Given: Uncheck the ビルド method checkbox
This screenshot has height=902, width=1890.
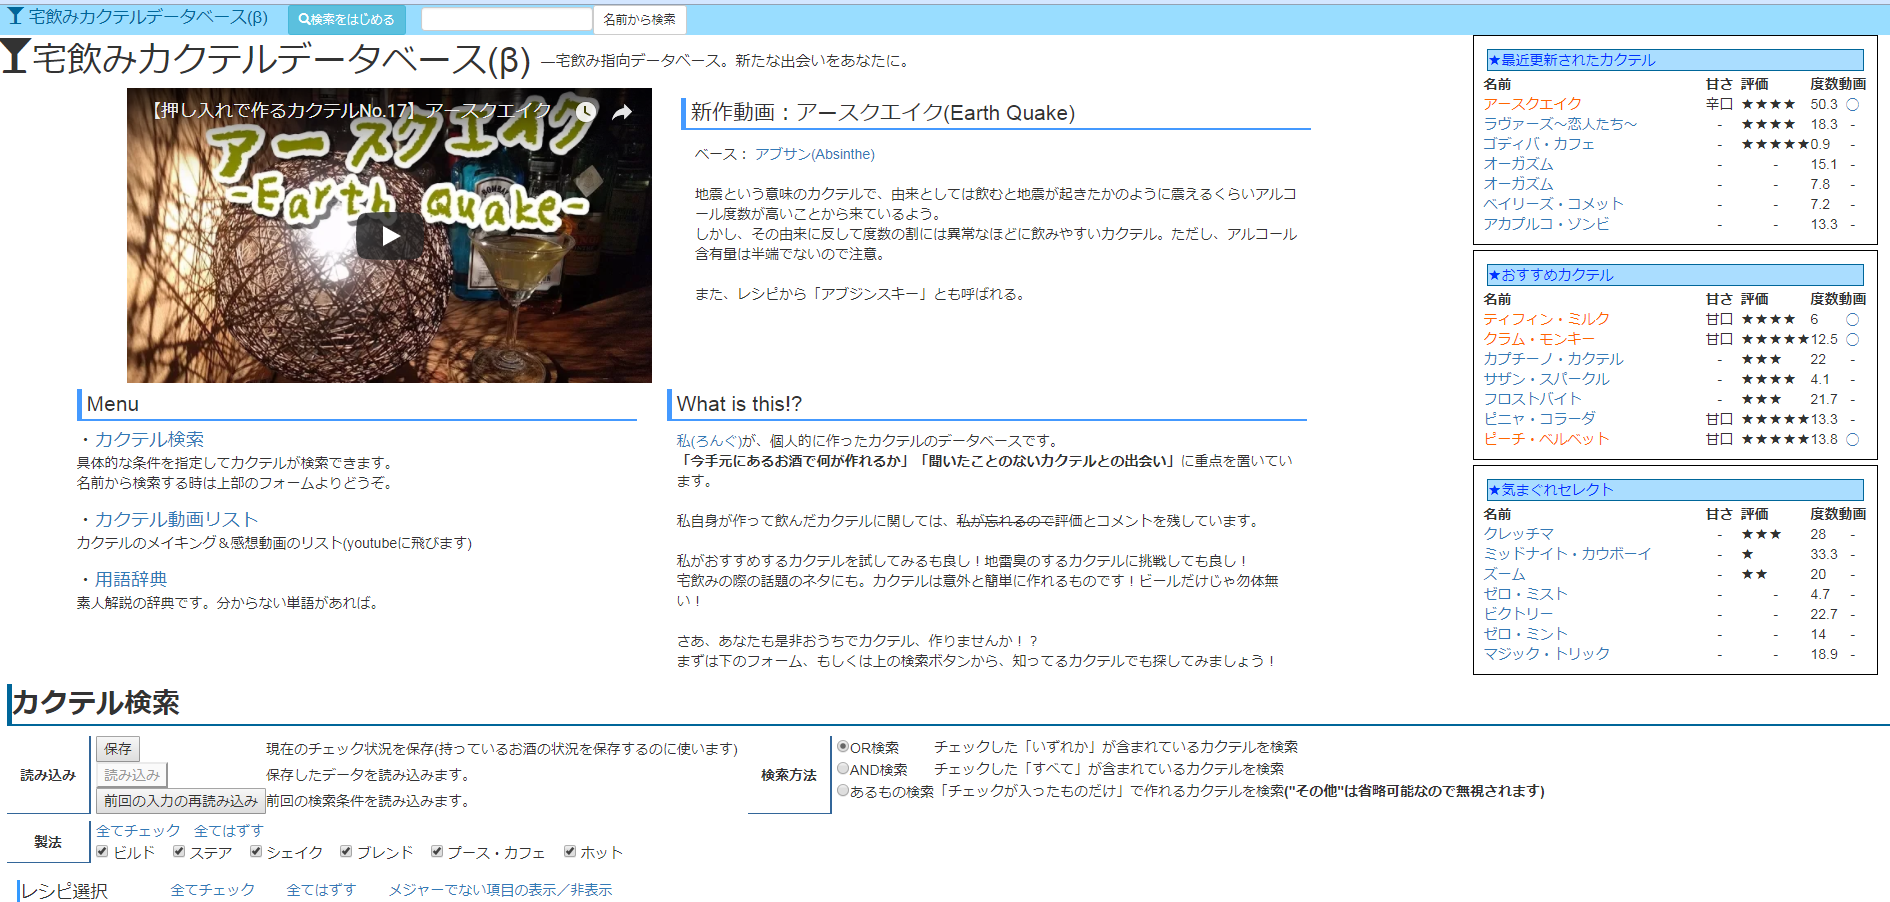Looking at the screenshot, I should [102, 852].
